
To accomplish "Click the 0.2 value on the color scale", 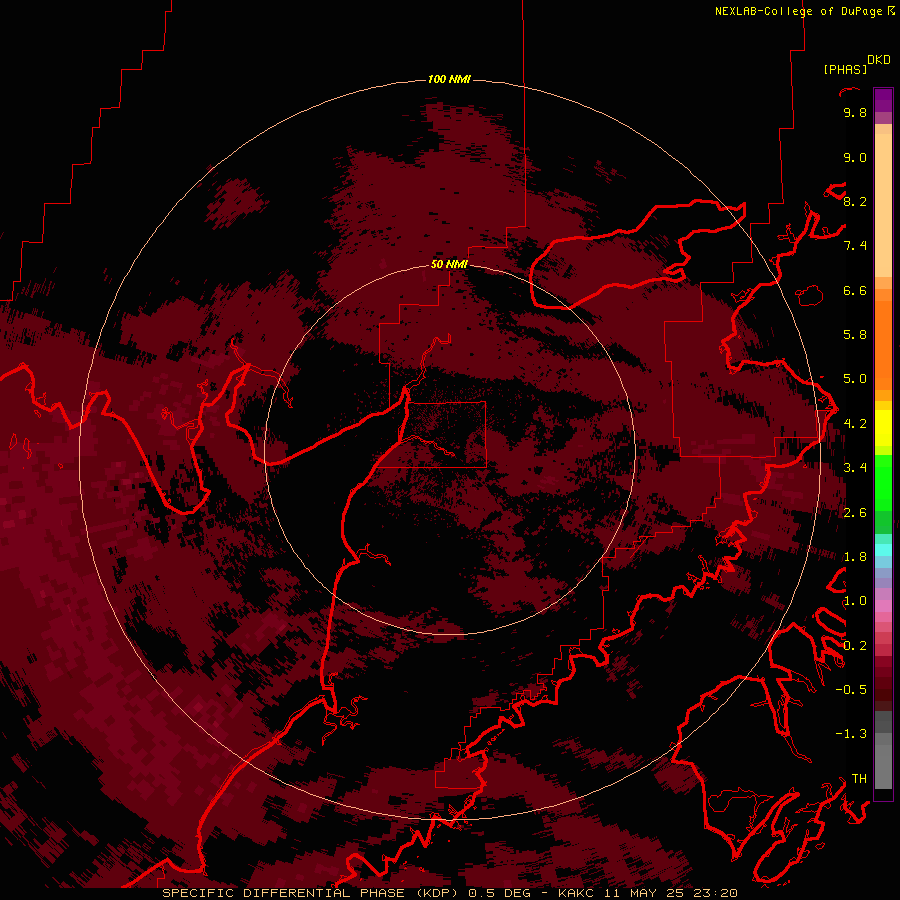I will point(855,646).
